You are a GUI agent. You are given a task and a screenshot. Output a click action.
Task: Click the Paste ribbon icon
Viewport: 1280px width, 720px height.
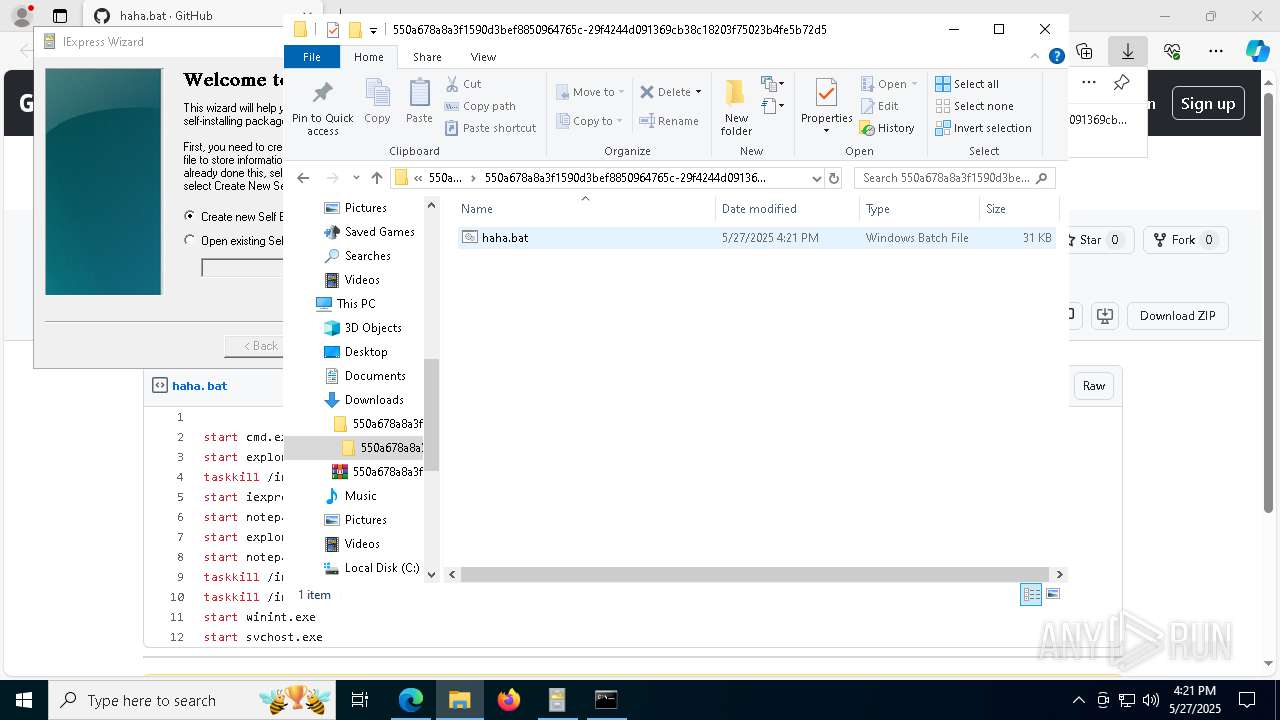pos(419,102)
